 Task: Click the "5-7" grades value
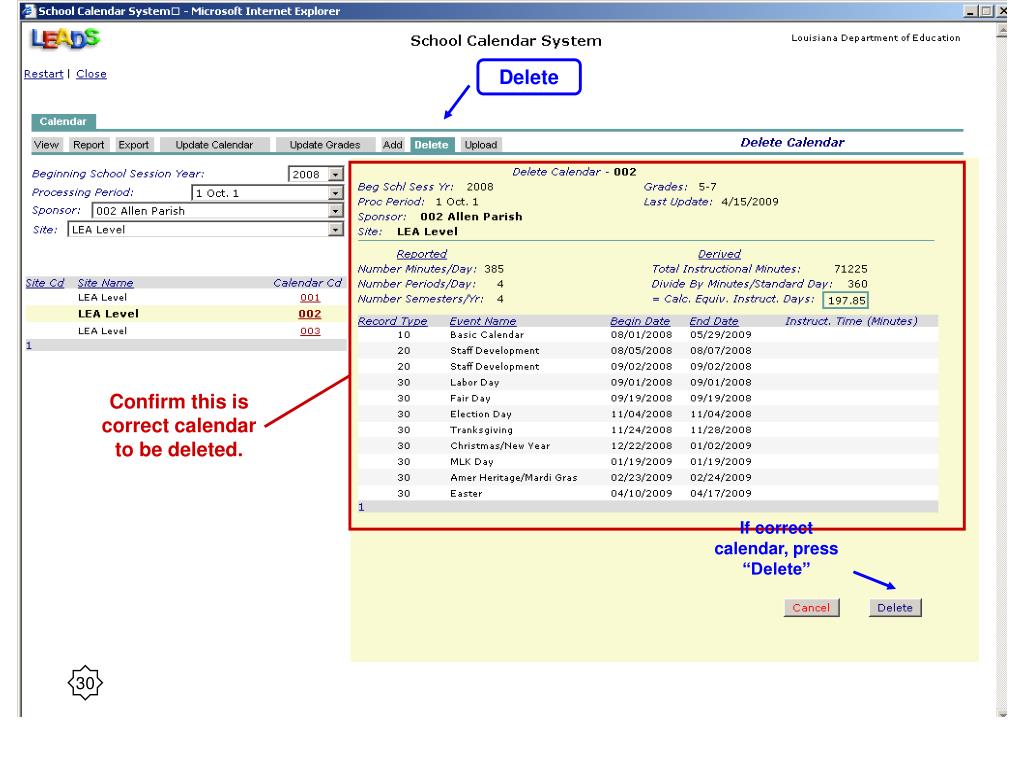pos(707,187)
